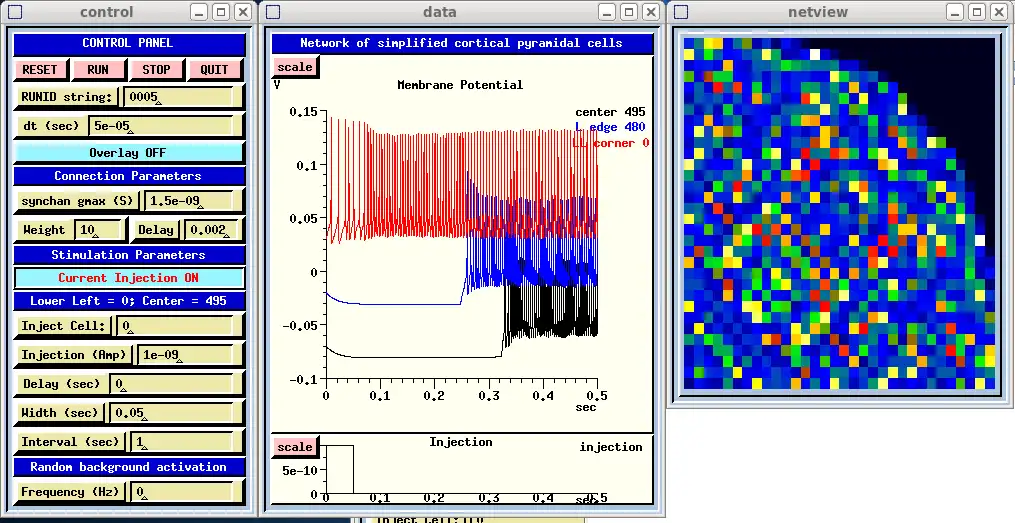Image resolution: width=1015 pixels, height=523 pixels.
Task: Click the data window menu icon
Action: 273,12
